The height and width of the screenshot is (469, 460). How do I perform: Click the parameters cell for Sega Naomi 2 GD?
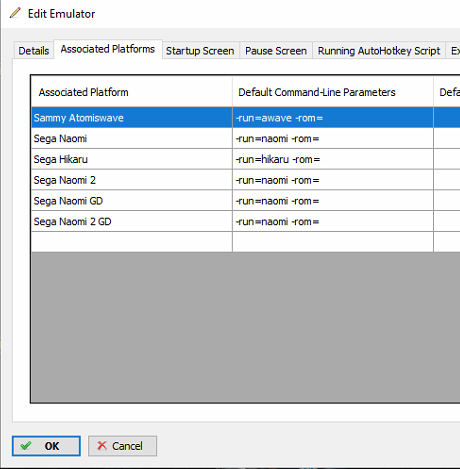(333, 221)
